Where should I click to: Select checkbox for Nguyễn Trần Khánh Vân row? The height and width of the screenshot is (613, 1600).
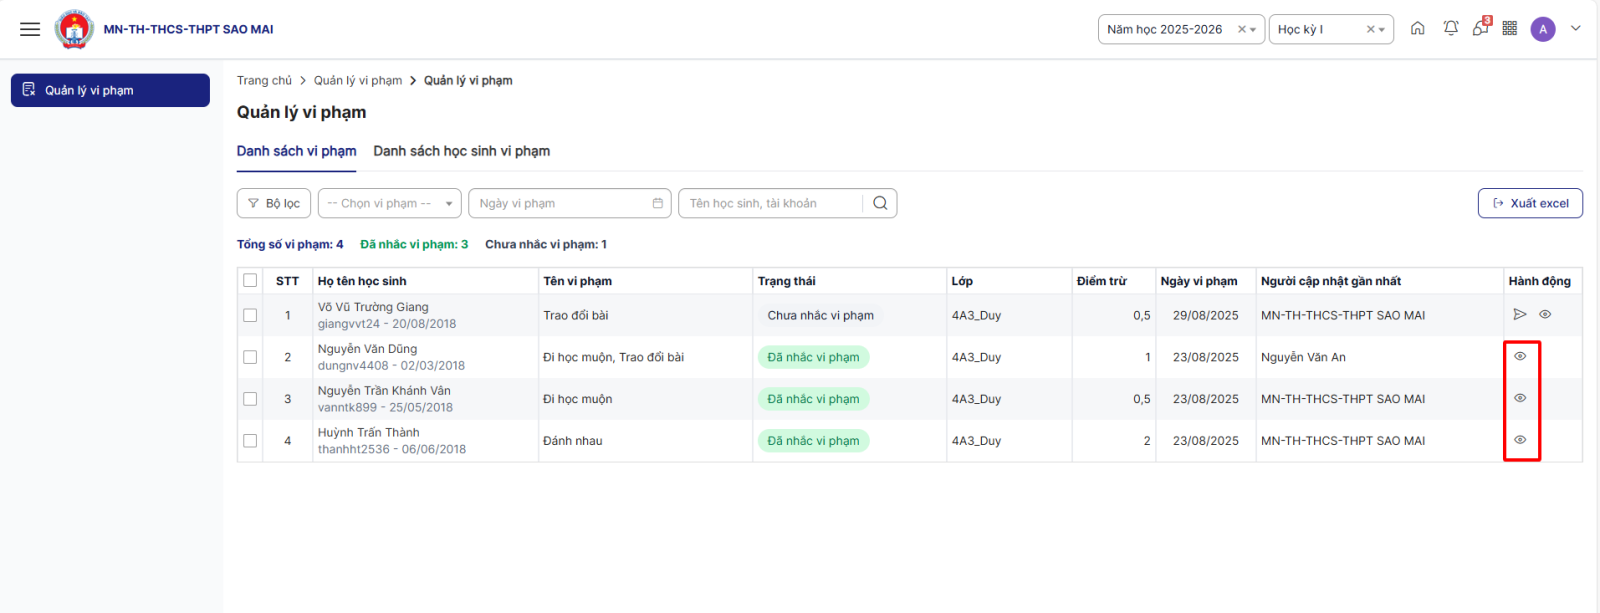(250, 399)
